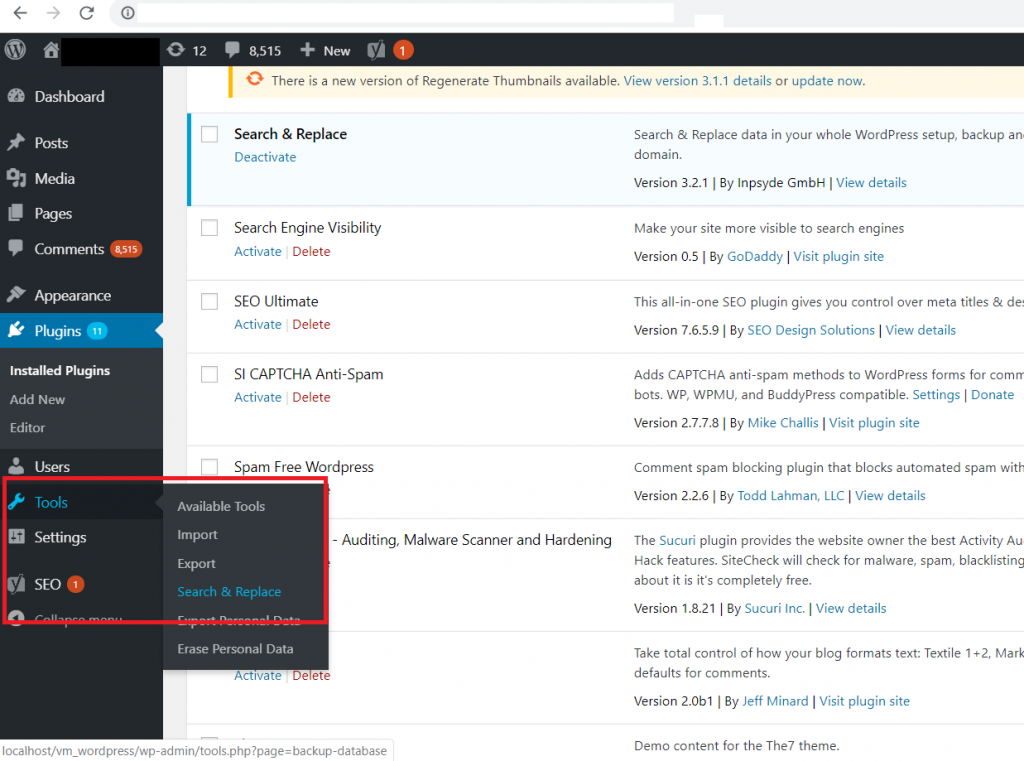The image size is (1024, 761).
Task: Visit plugin site for Search Engine Visibility
Action: (839, 257)
